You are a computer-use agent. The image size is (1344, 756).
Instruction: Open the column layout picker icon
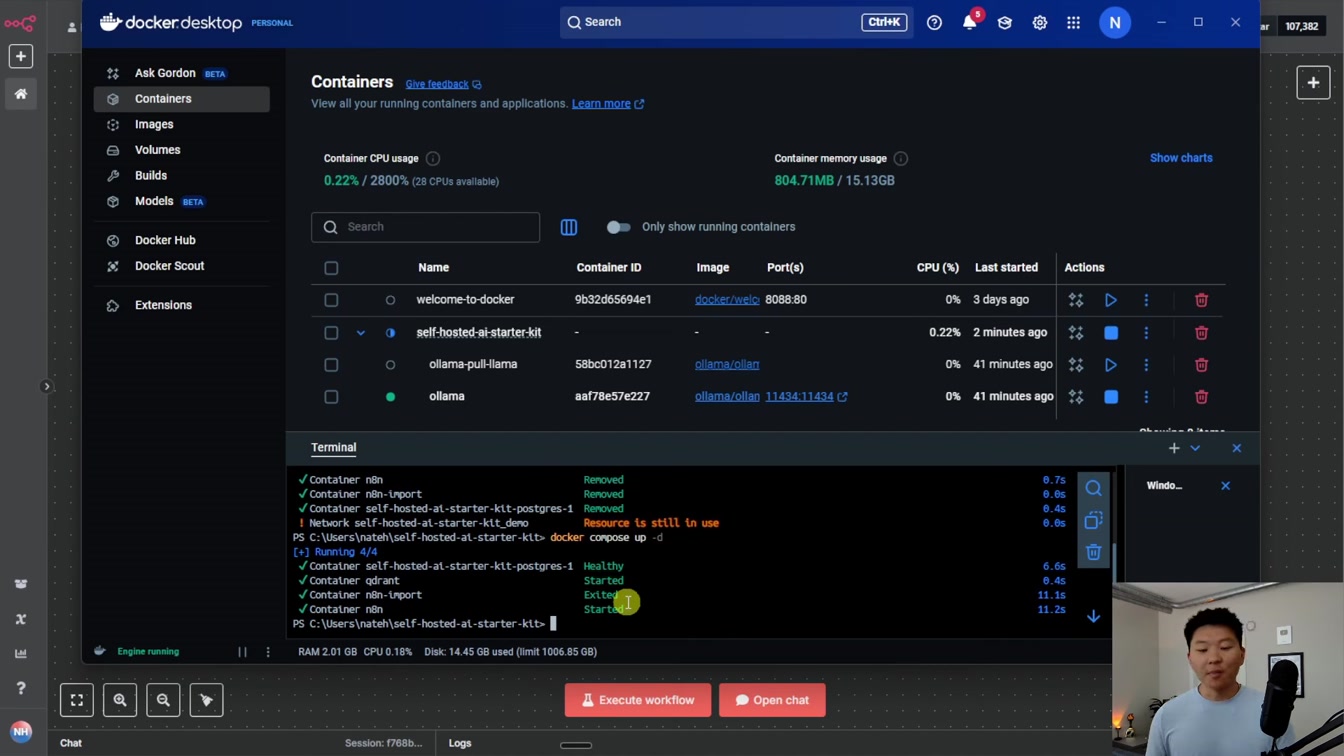point(569,227)
